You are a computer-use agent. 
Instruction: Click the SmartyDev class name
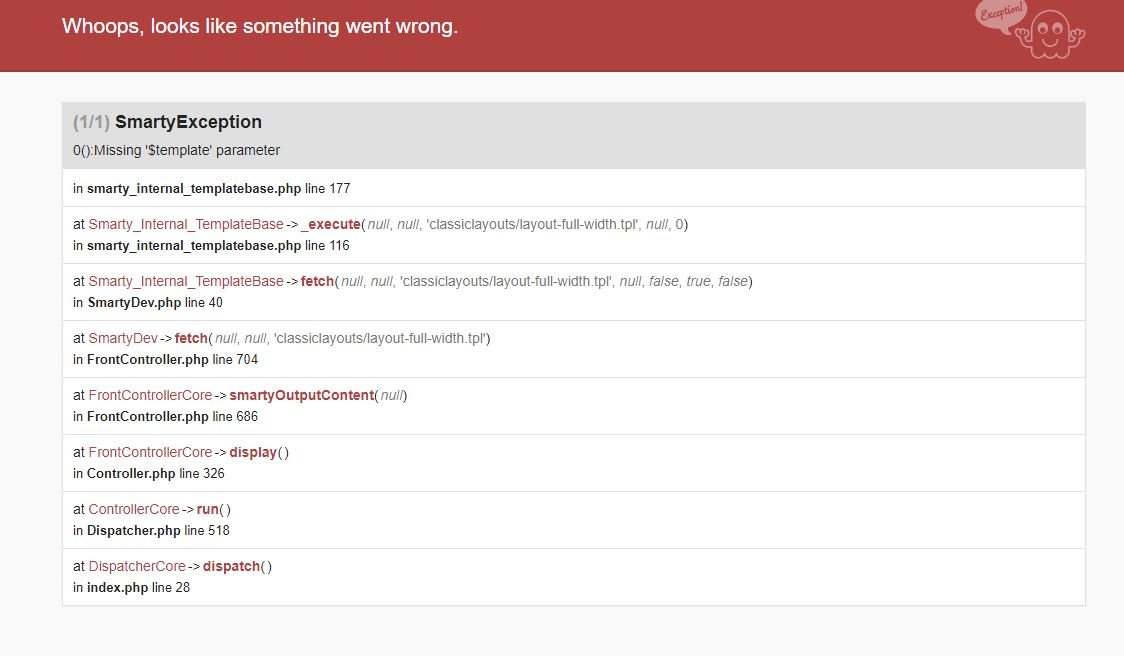pyautogui.click(x=123, y=338)
